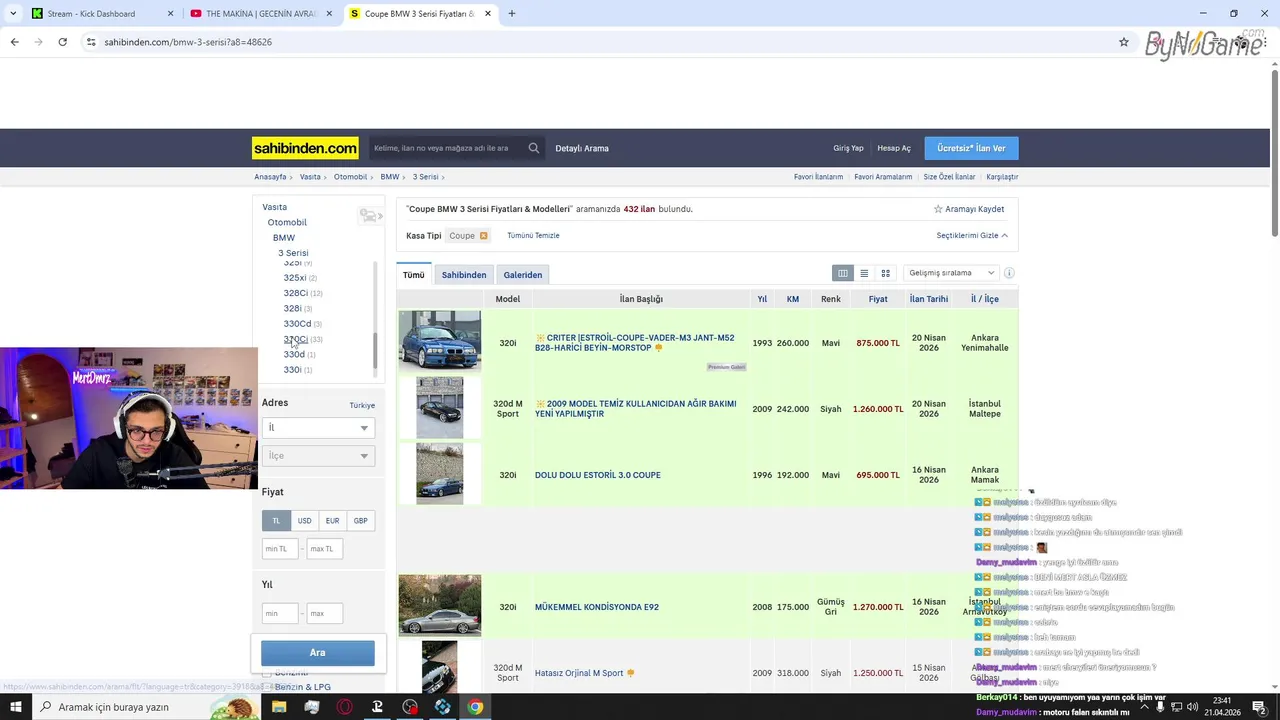The width and height of the screenshot is (1280, 720).
Task: Click Benzin & LPG fuel checkbox
Action: [266, 687]
